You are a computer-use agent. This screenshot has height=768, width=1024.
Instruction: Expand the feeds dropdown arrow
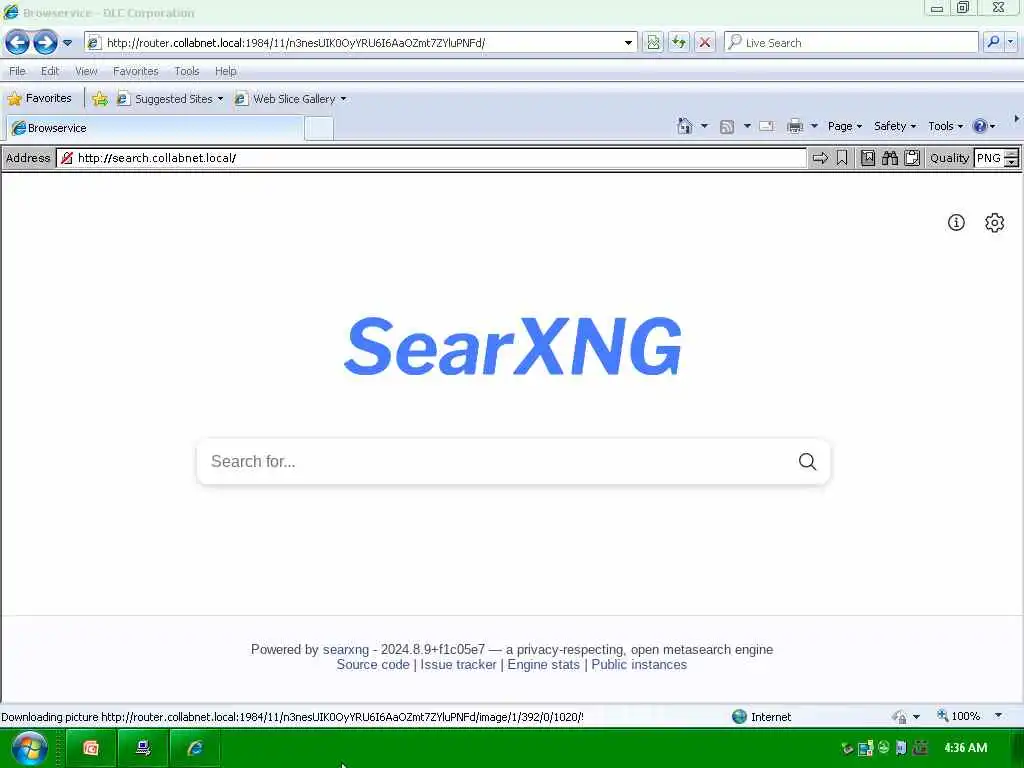coord(747,126)
